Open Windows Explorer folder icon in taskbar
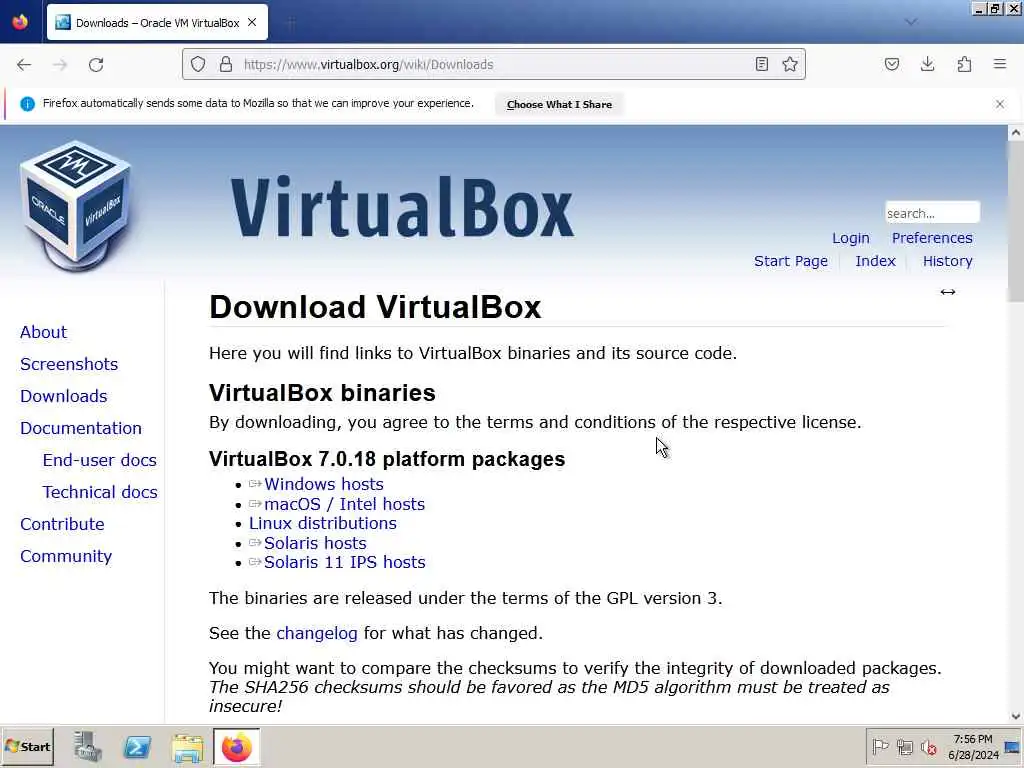 [187, 746]
